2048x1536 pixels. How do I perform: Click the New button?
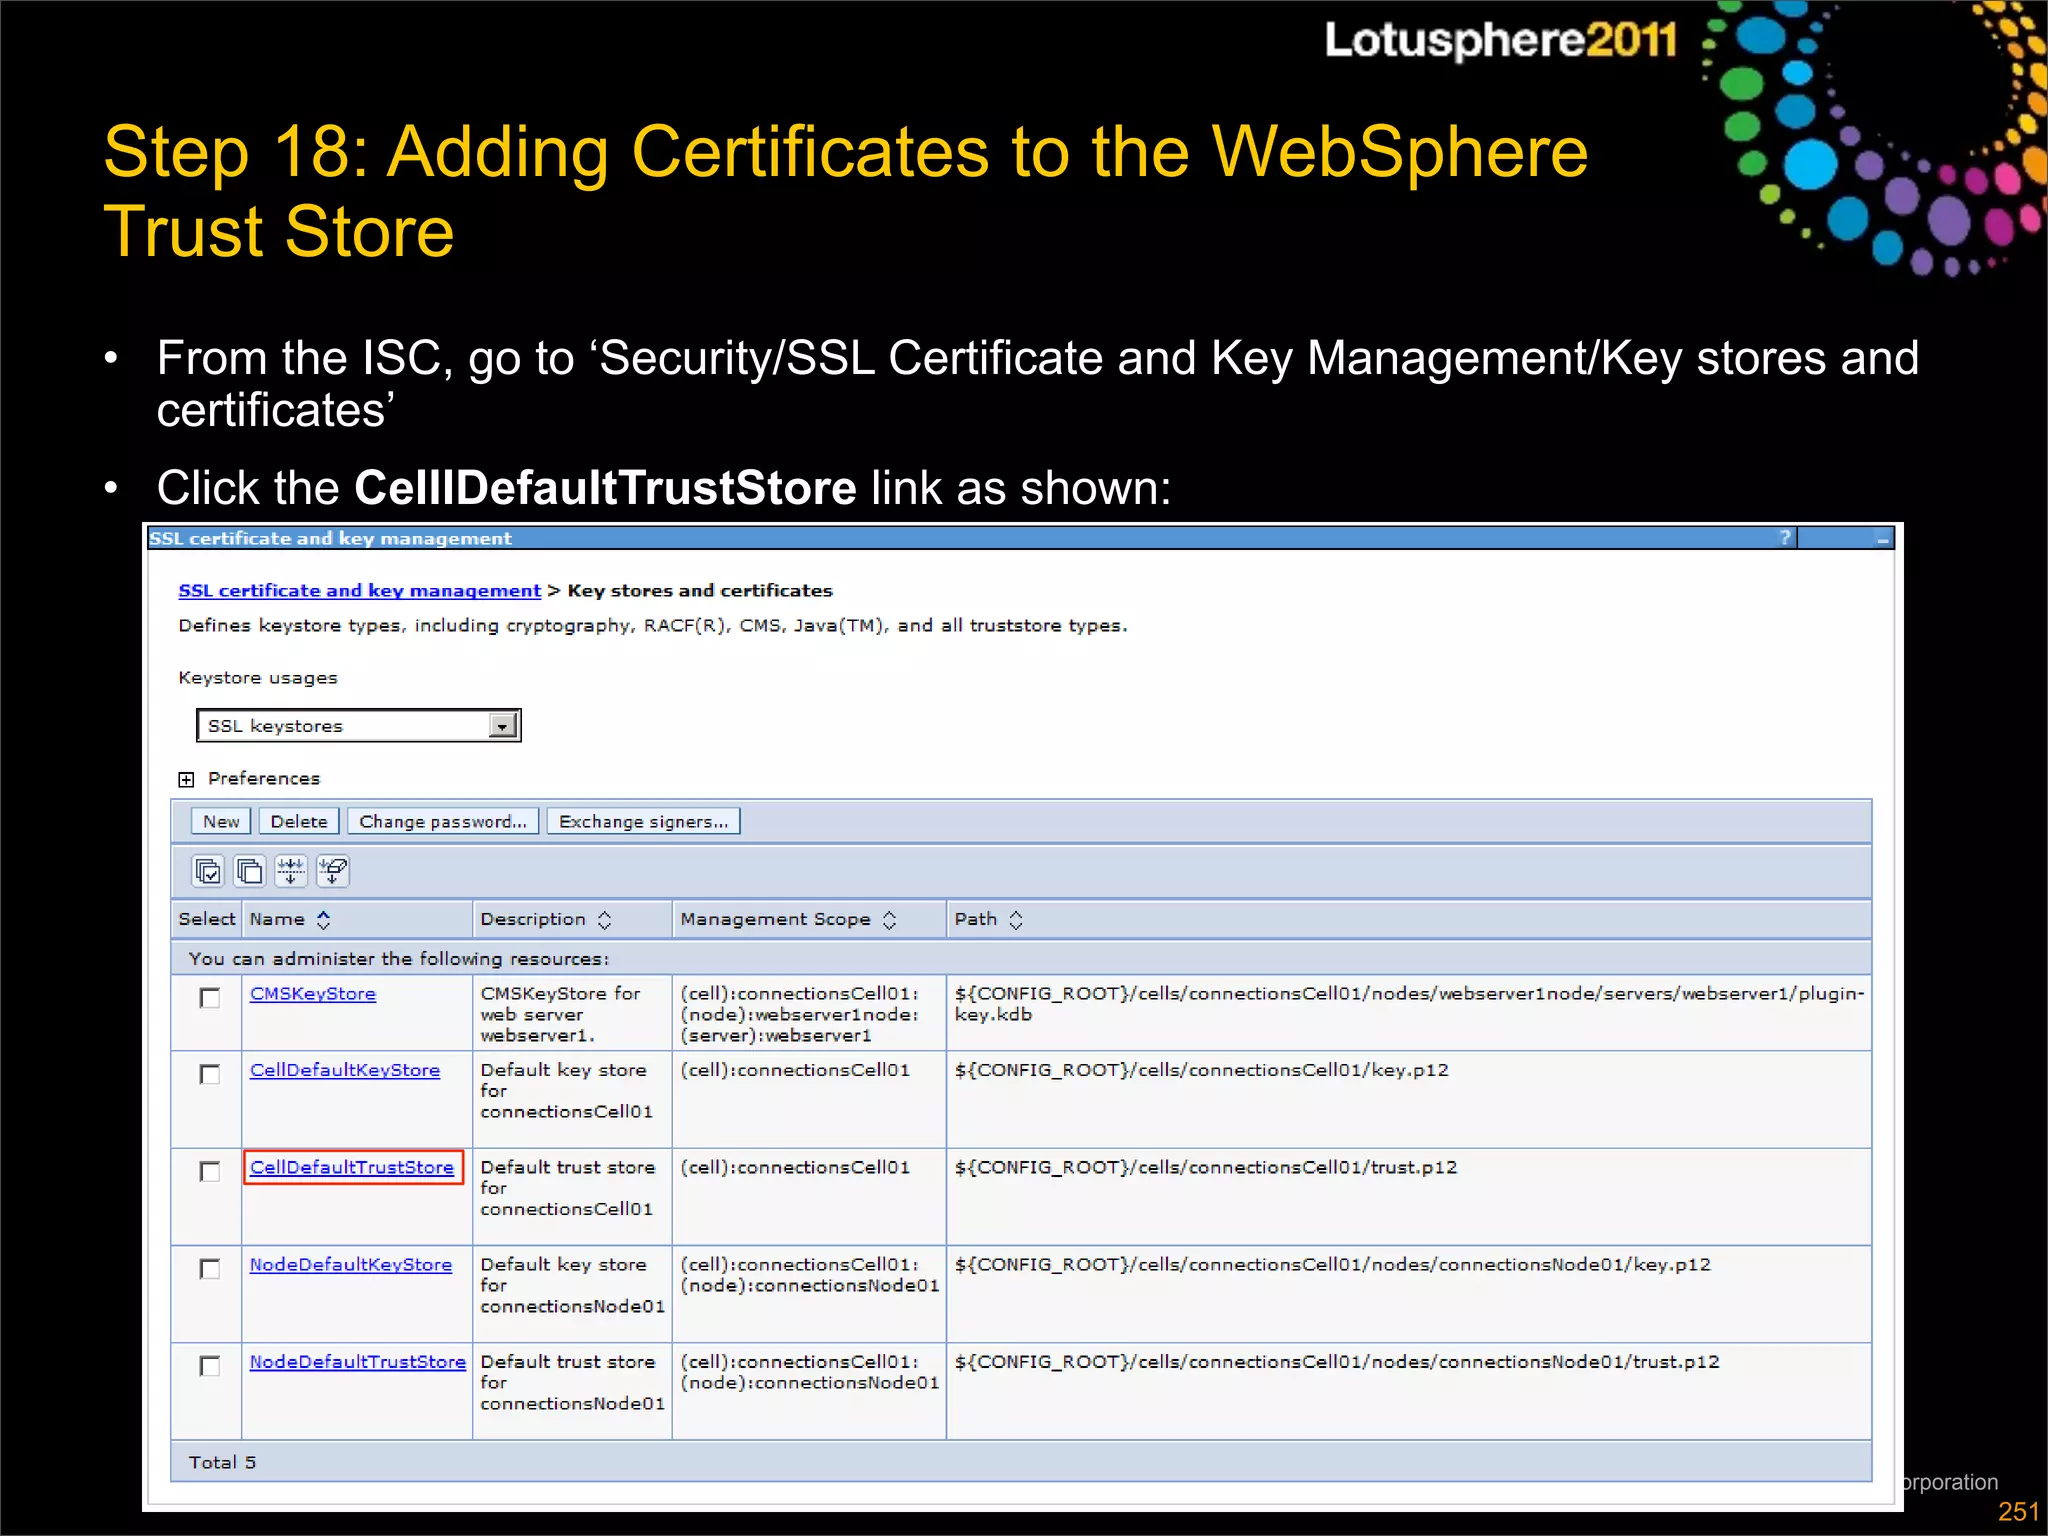221,821
